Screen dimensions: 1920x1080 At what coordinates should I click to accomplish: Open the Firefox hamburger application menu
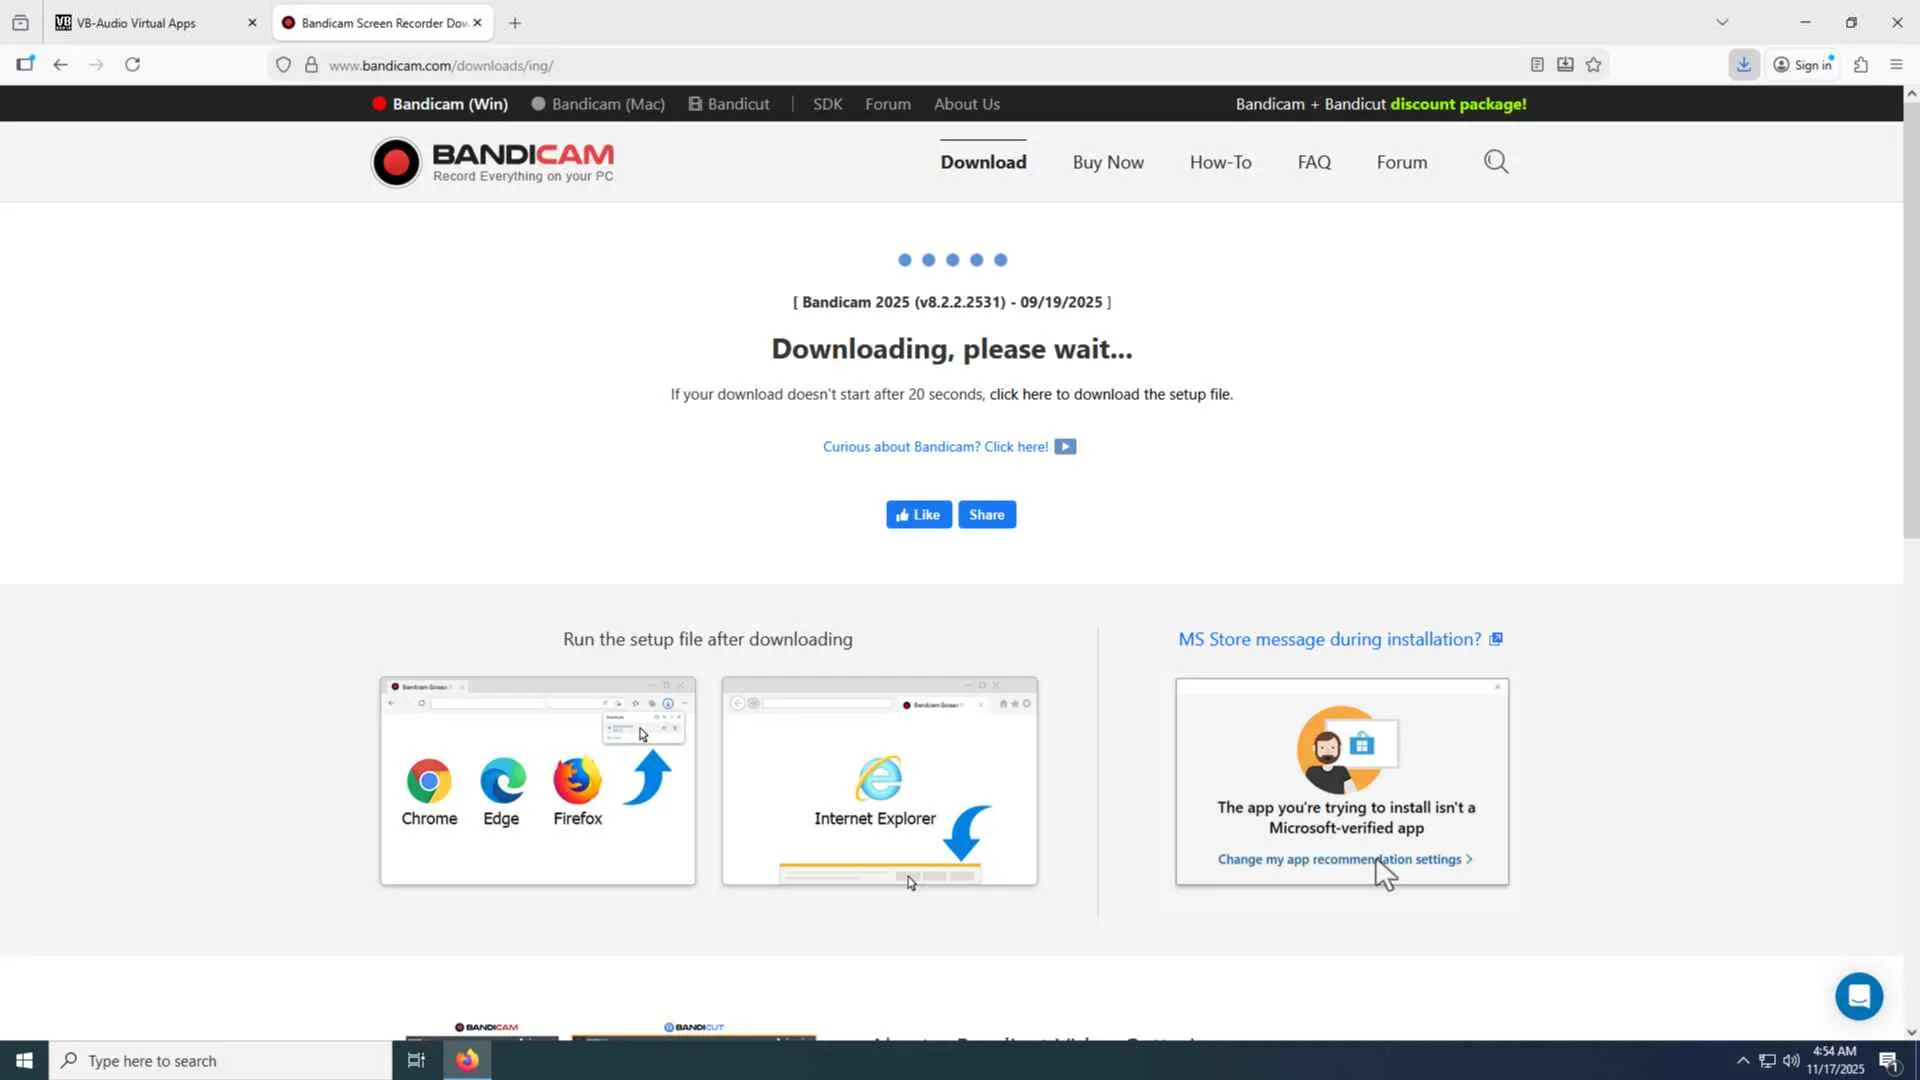pos(1896,65)
